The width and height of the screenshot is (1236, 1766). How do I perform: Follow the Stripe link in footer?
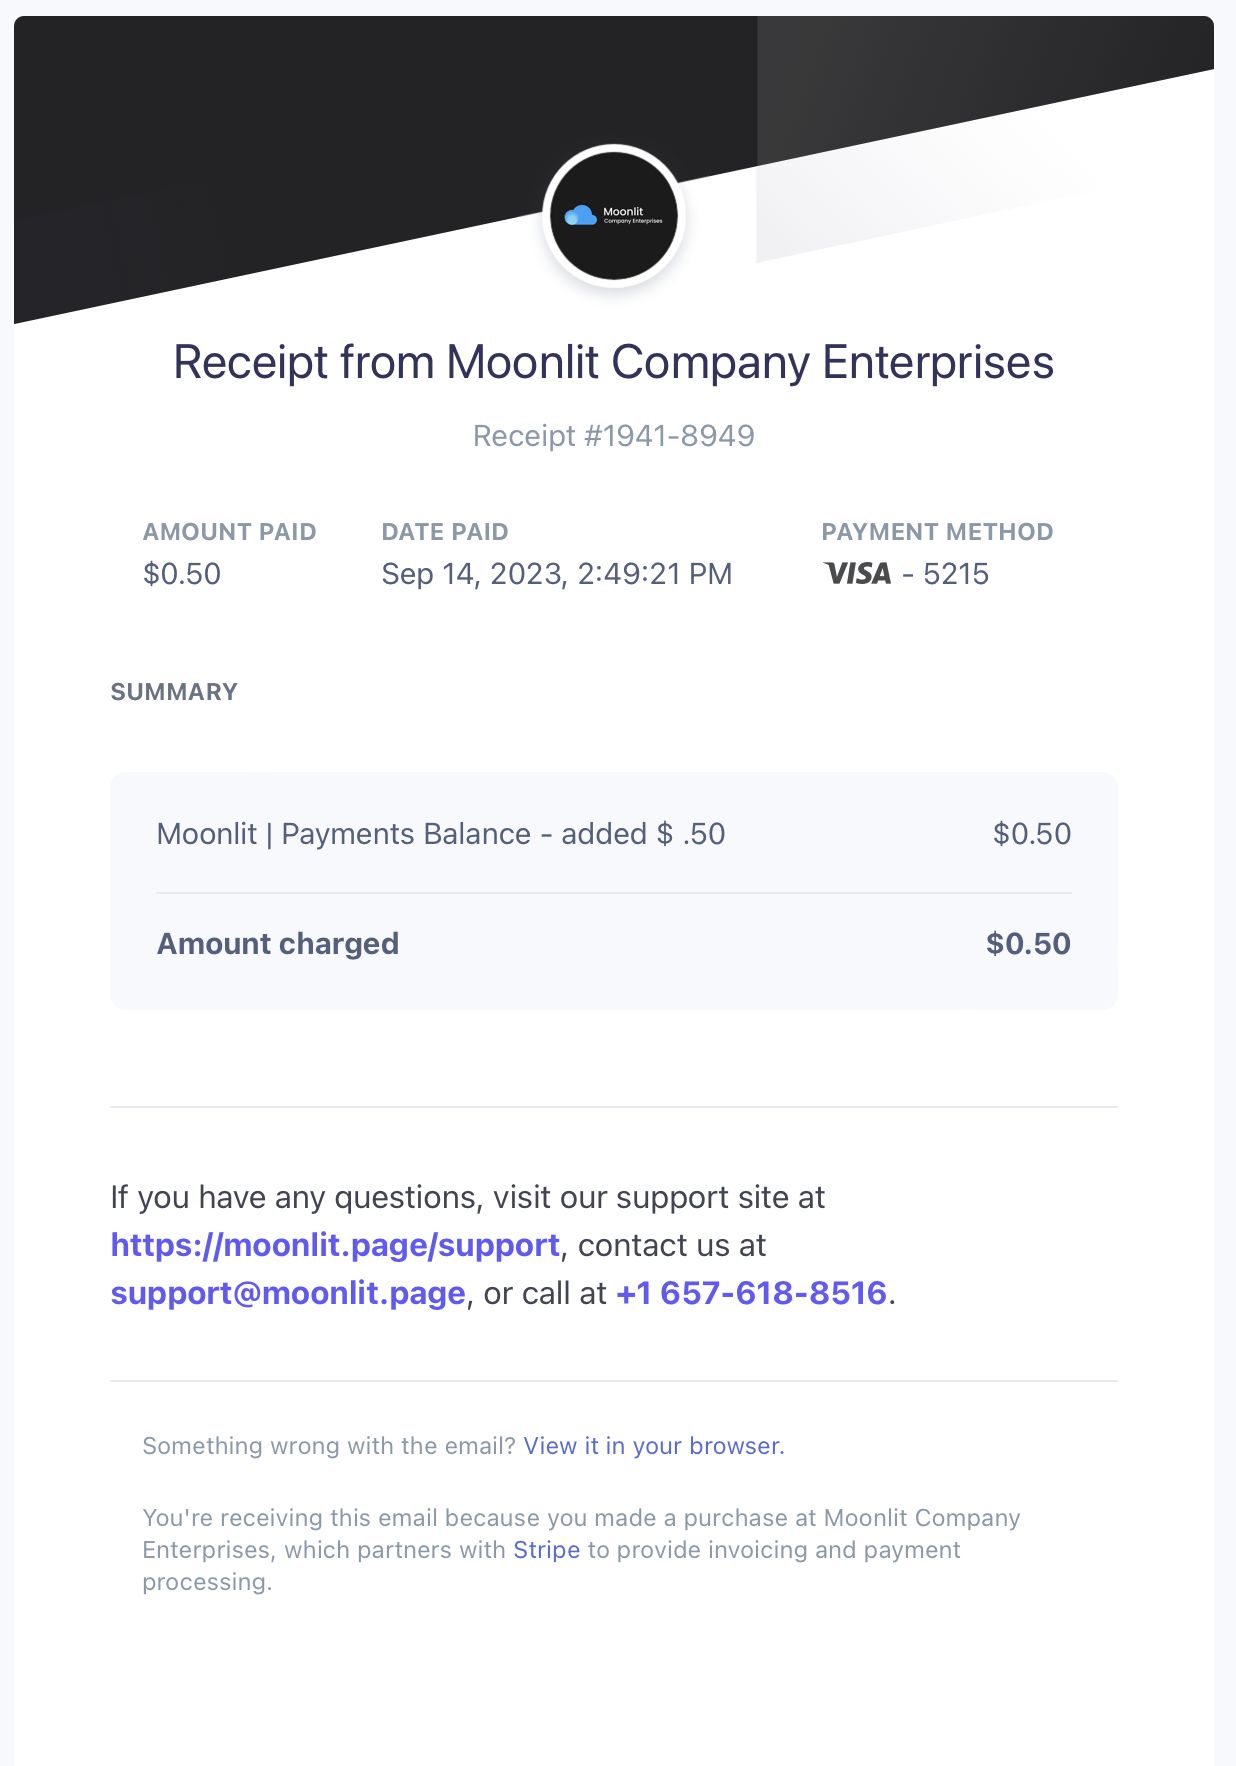pos(546,1550)
